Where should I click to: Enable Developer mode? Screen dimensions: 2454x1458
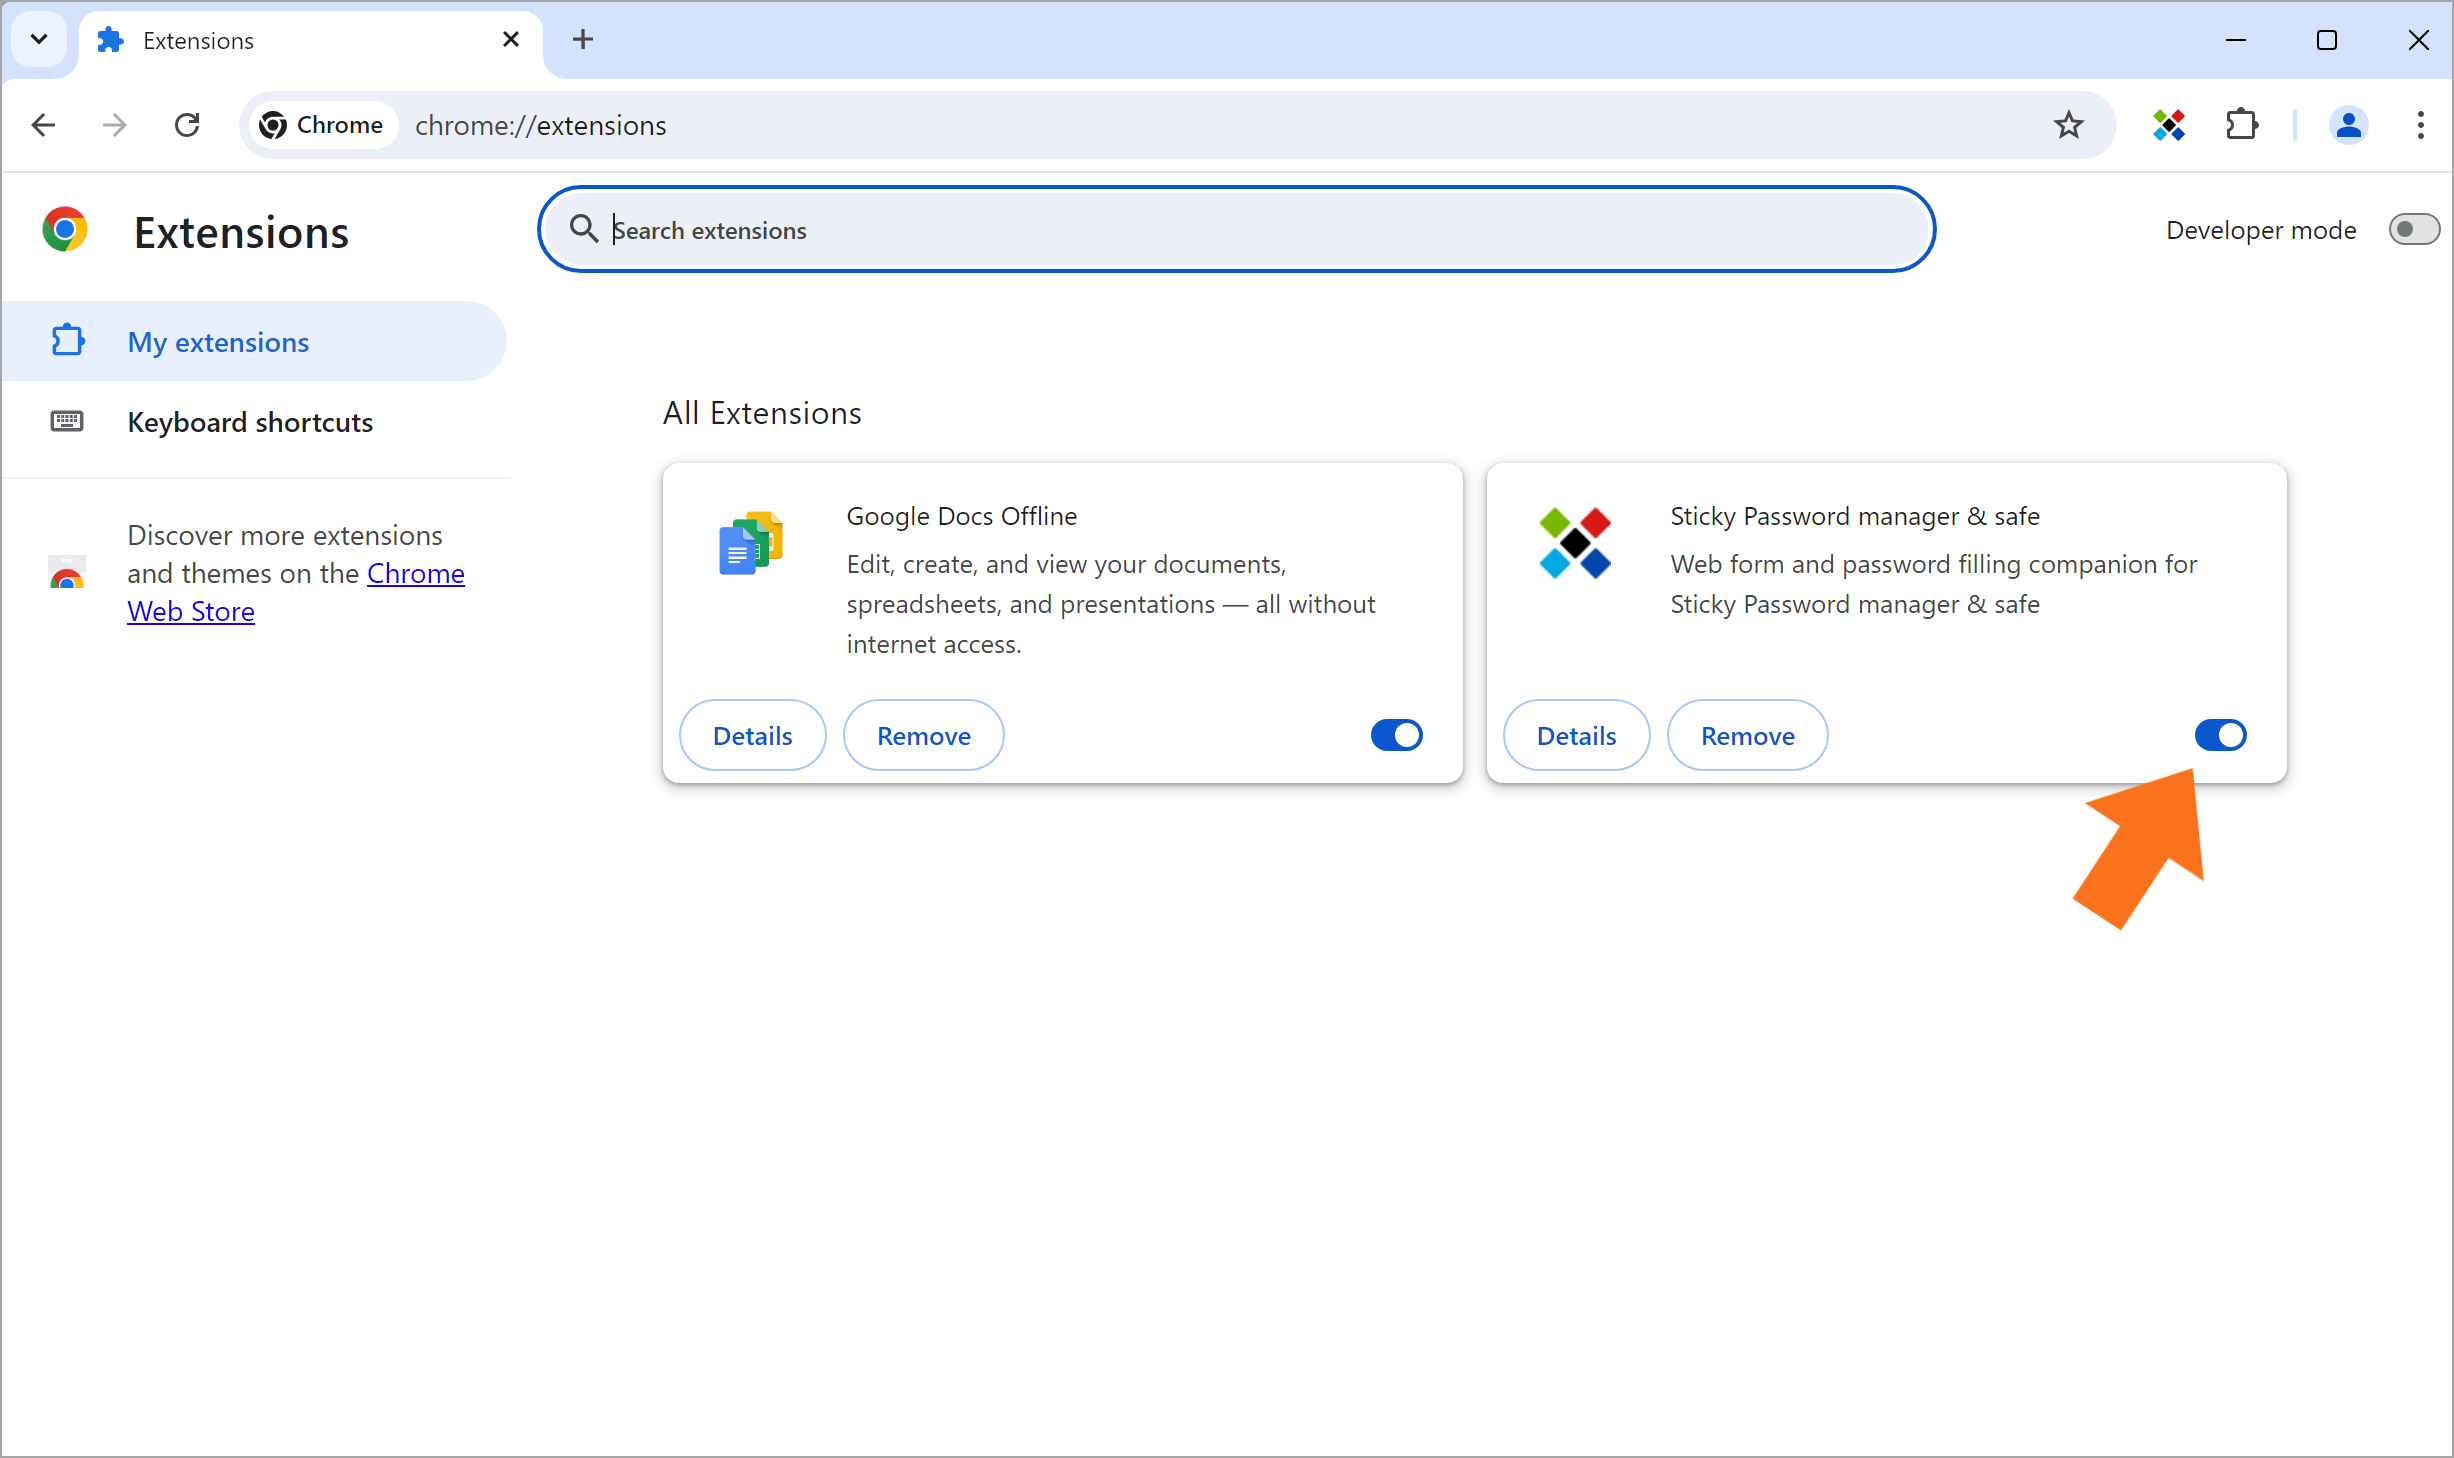point(2413,229)
